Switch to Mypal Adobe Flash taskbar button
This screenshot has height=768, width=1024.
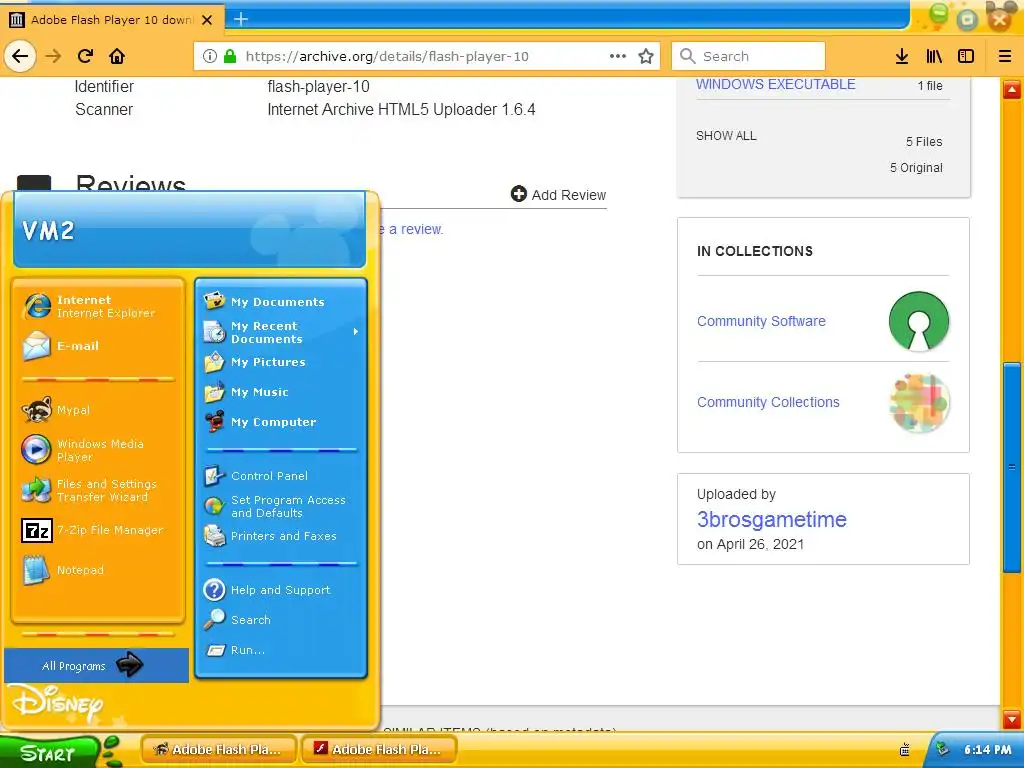219,750
